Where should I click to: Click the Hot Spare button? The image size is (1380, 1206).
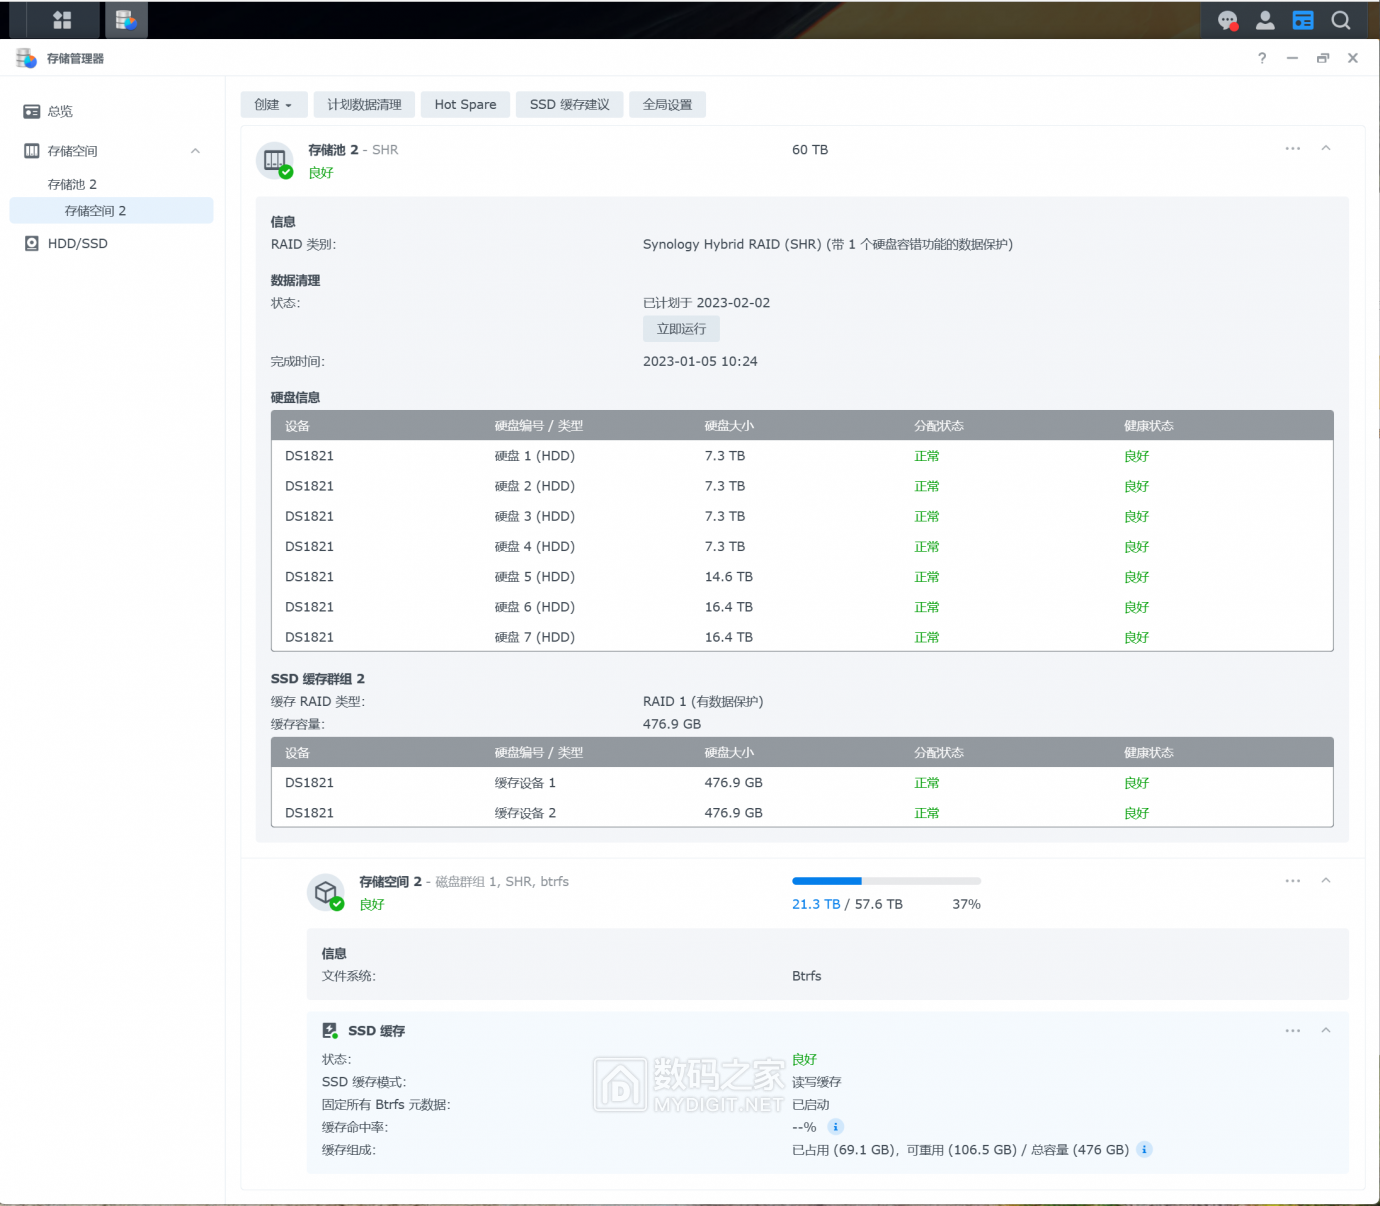click(x=465, y=104)
